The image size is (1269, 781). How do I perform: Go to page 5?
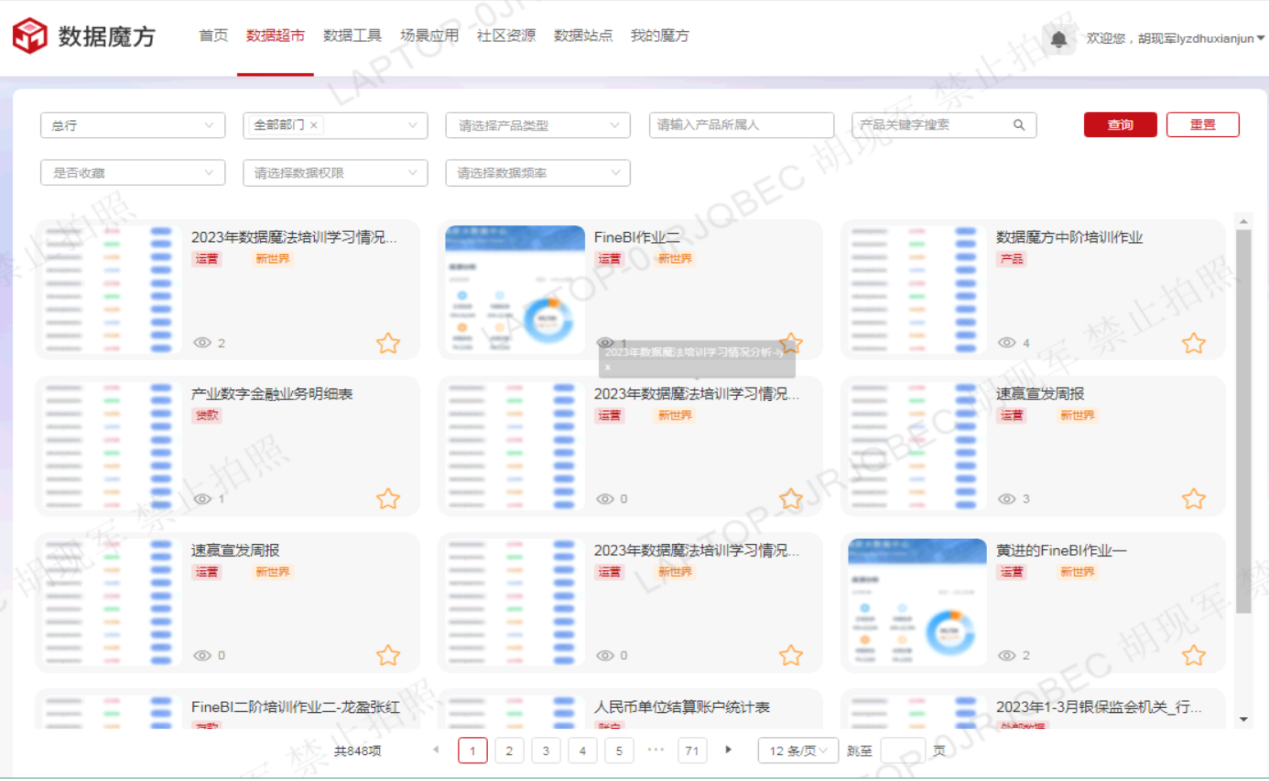(x=619, y=750)
